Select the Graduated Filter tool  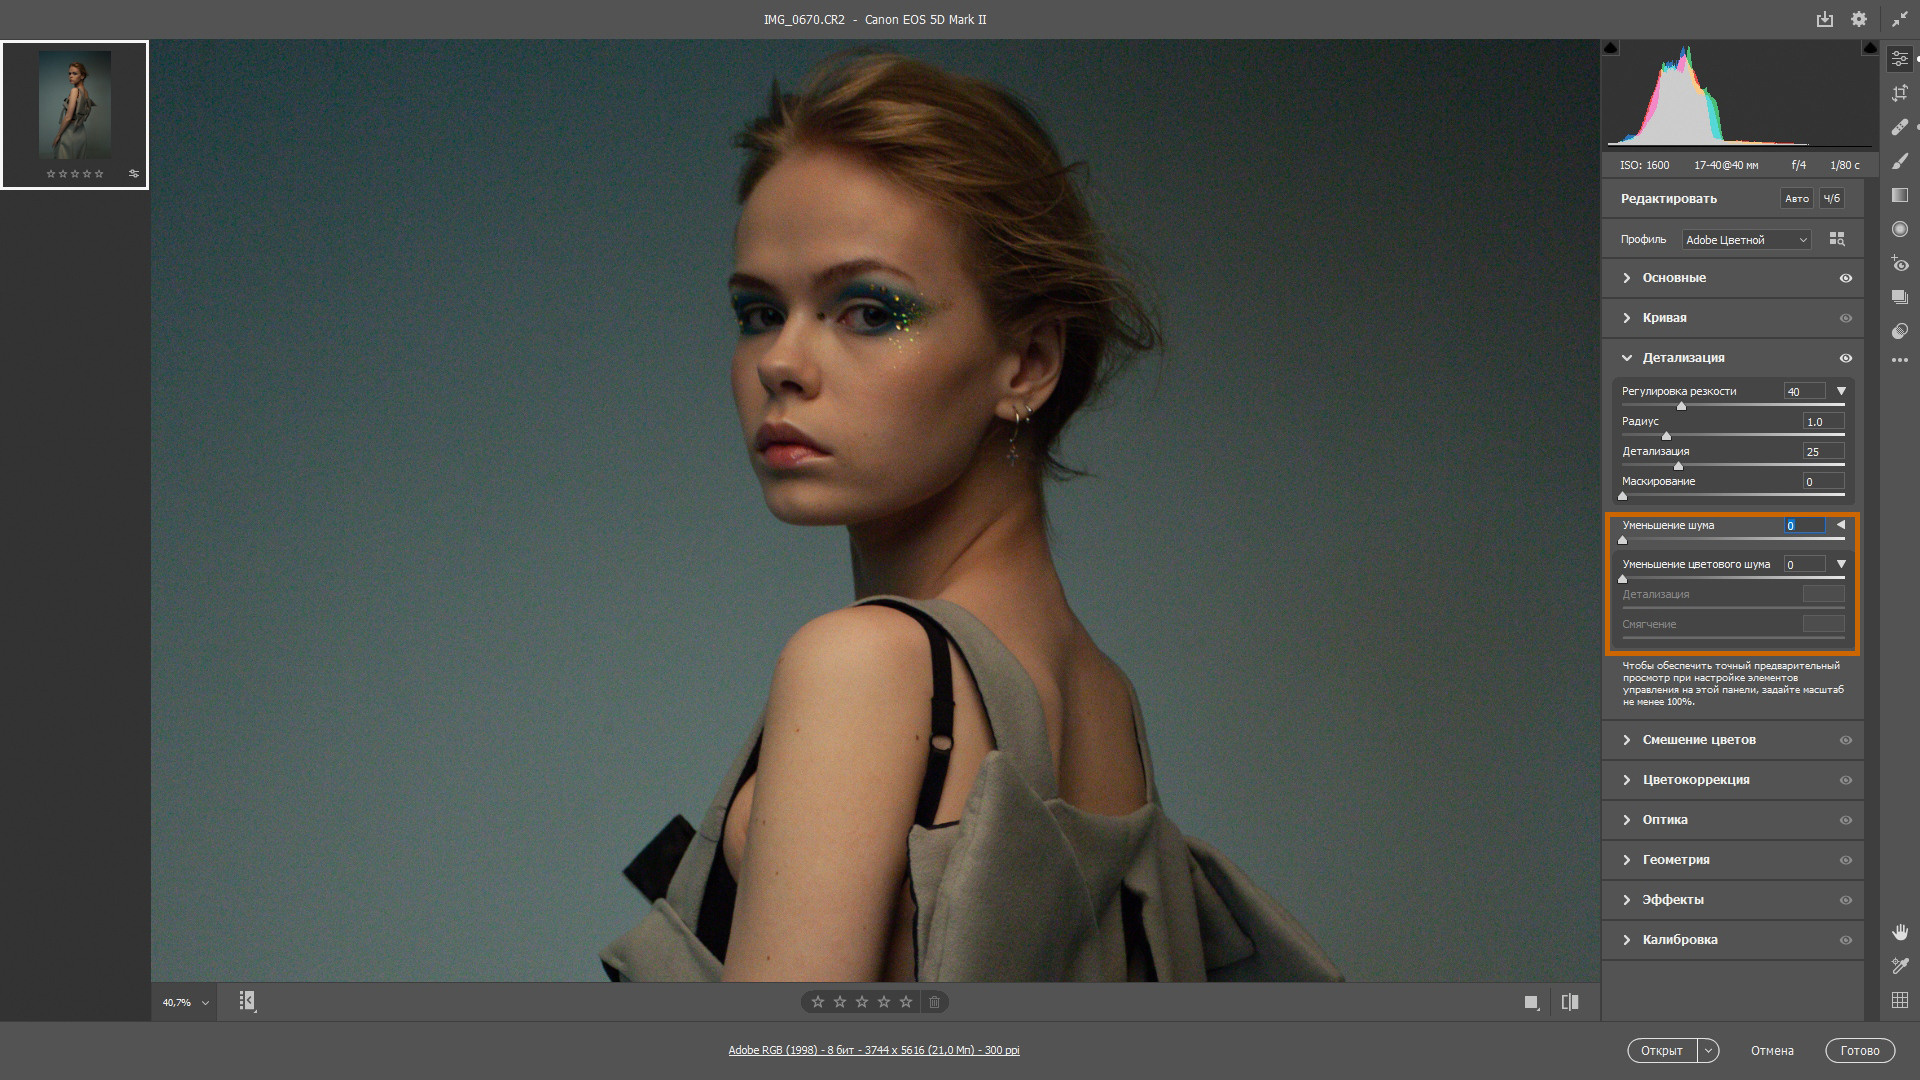coord(1900,195)
